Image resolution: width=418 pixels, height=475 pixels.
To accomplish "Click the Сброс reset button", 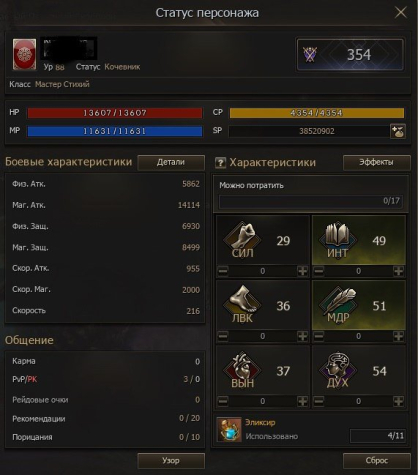I will coord(376,461).
